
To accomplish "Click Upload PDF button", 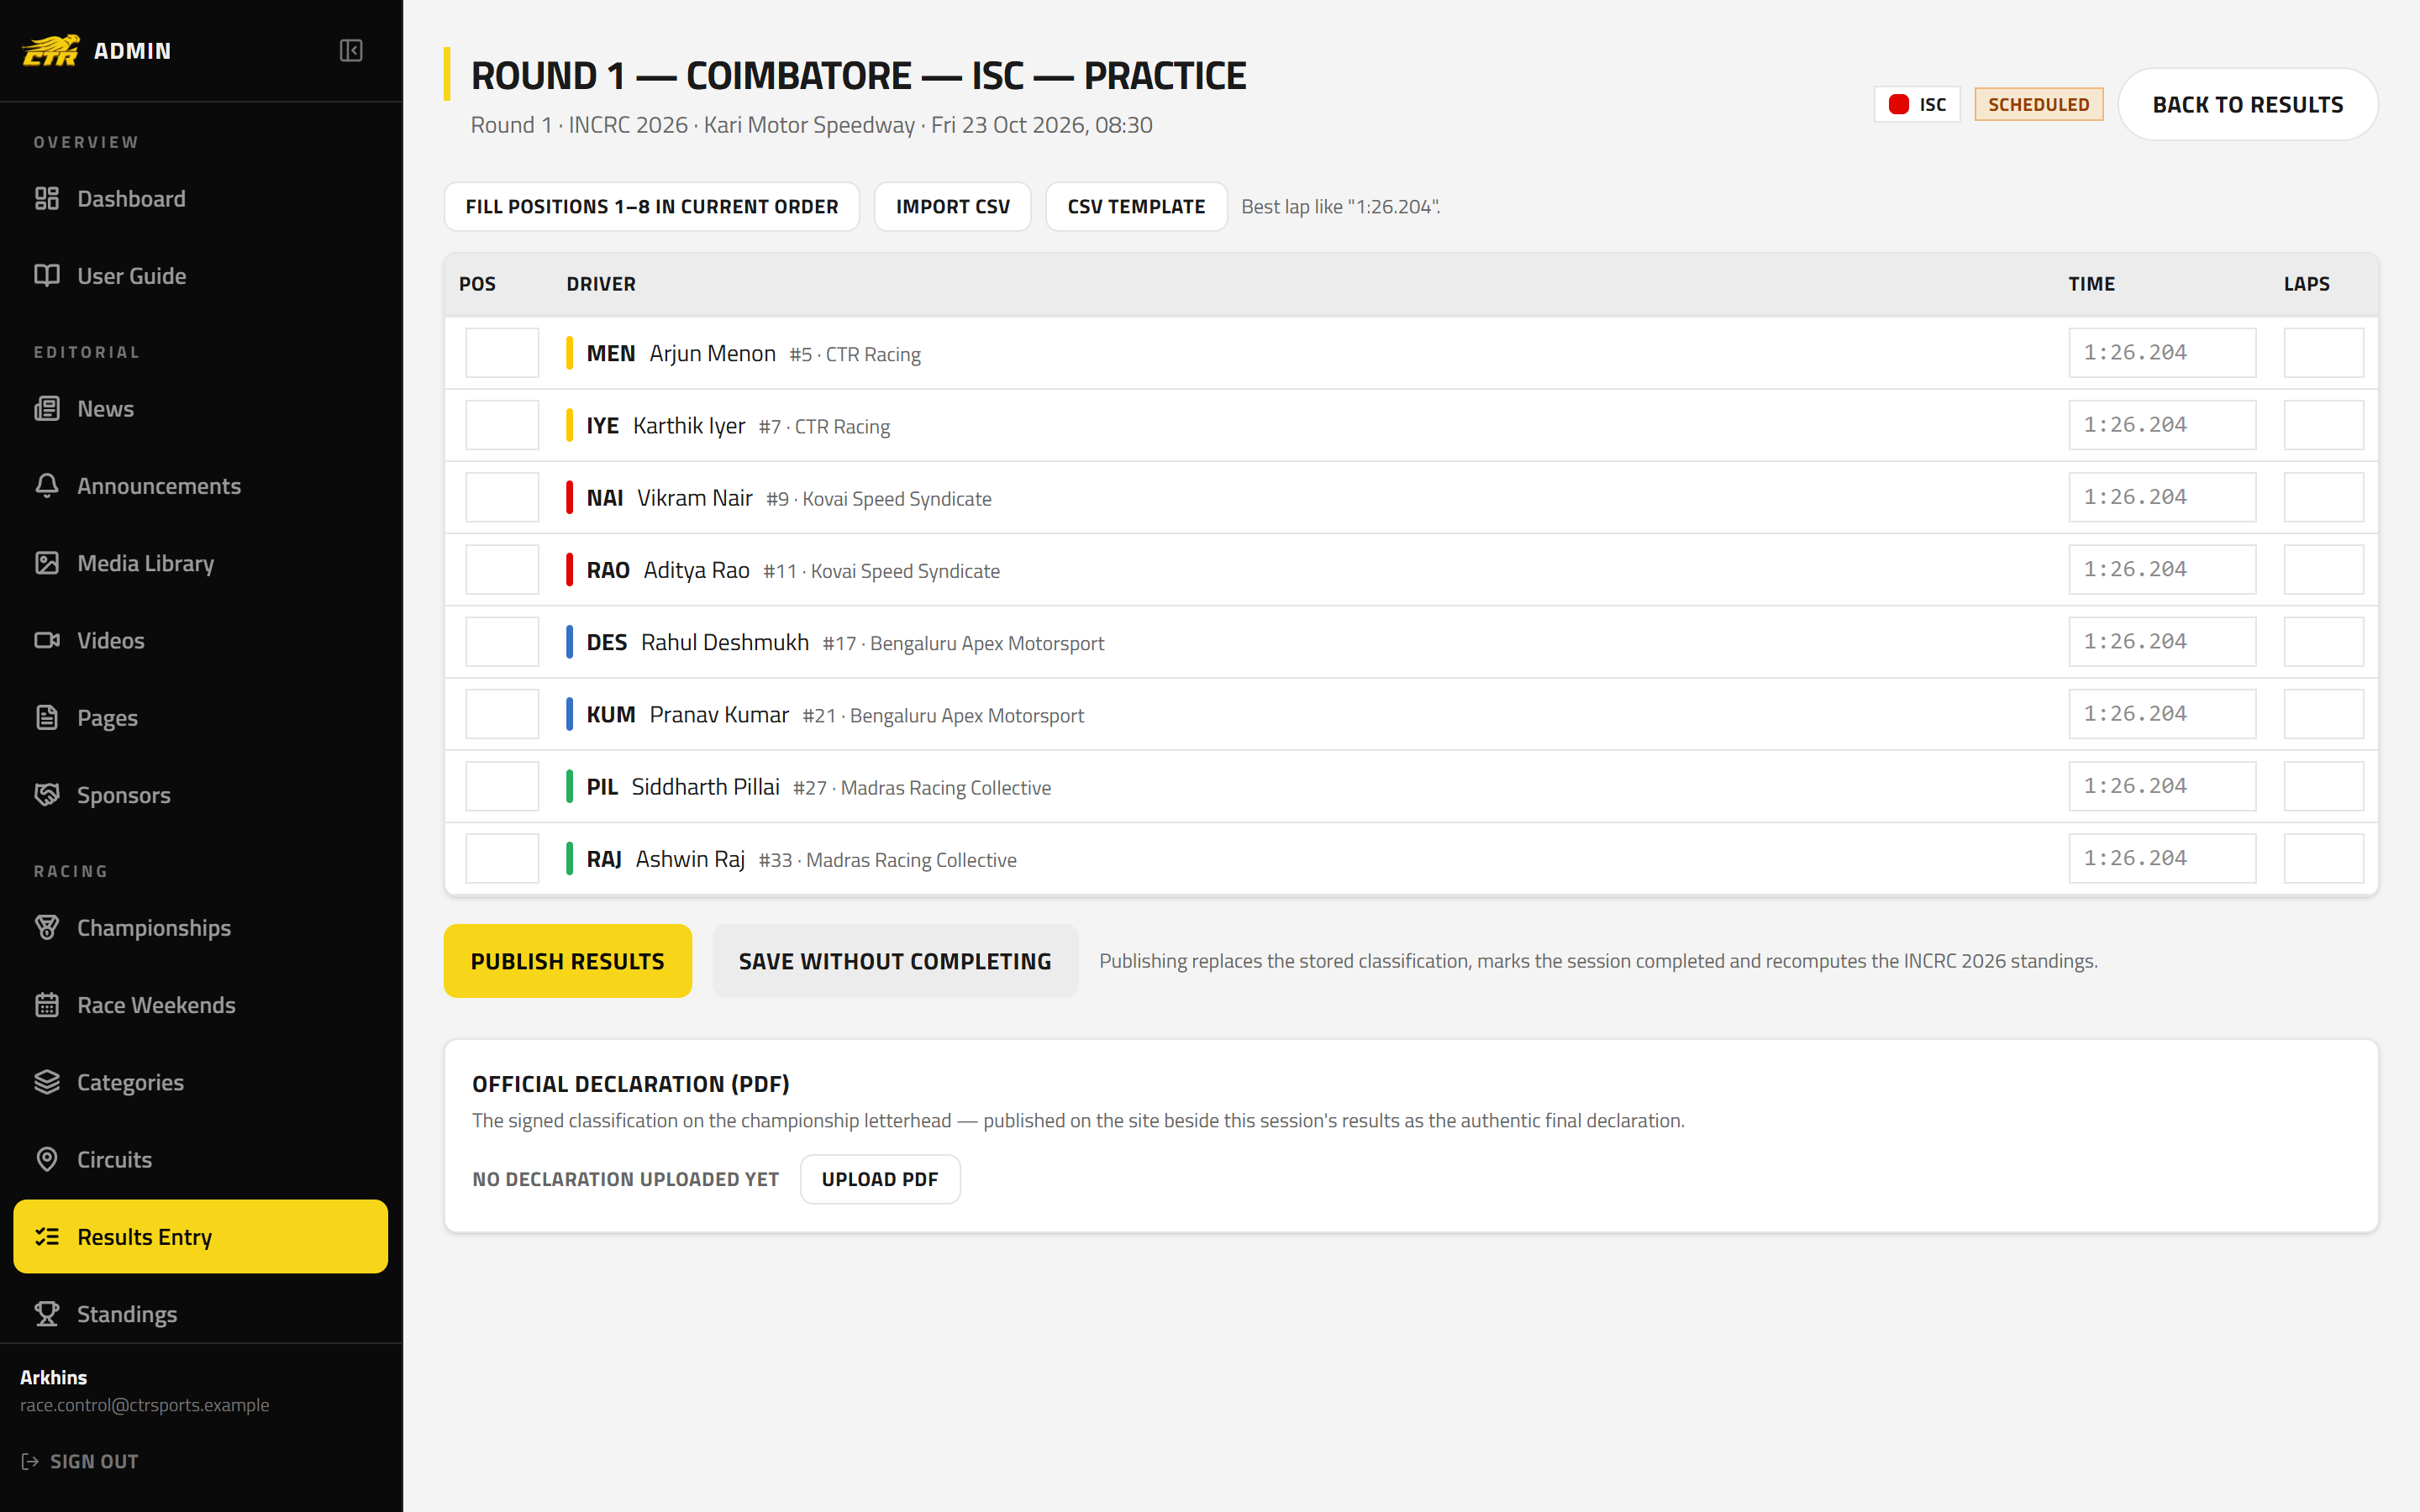I will tap(880, 1179).
